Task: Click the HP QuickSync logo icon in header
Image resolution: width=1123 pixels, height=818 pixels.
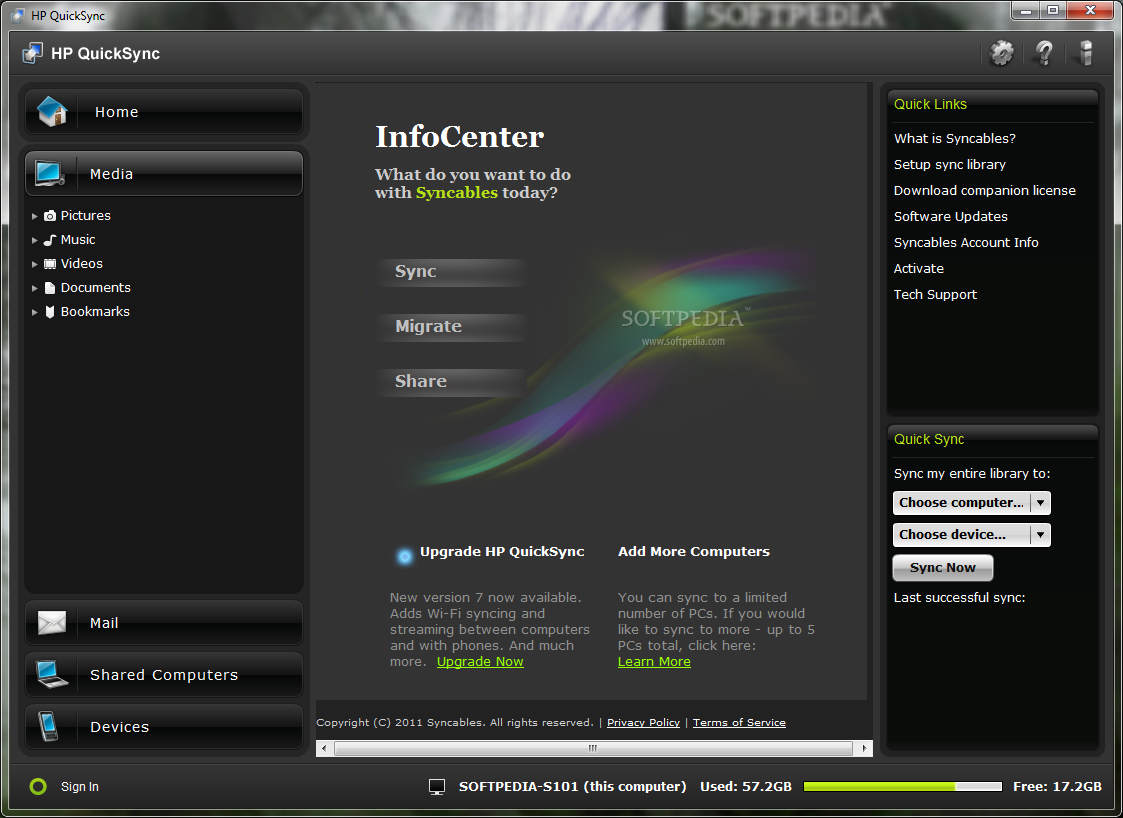Action: pyautogui.click(x=32, y=53)
